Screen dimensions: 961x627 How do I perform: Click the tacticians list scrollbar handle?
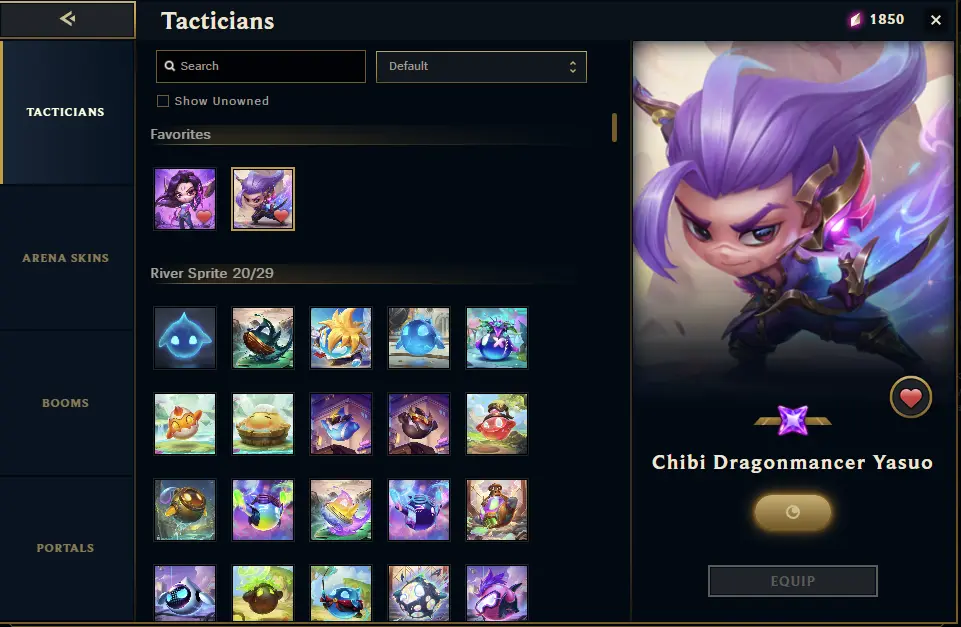pyautogui.click(x=614, y=127)
